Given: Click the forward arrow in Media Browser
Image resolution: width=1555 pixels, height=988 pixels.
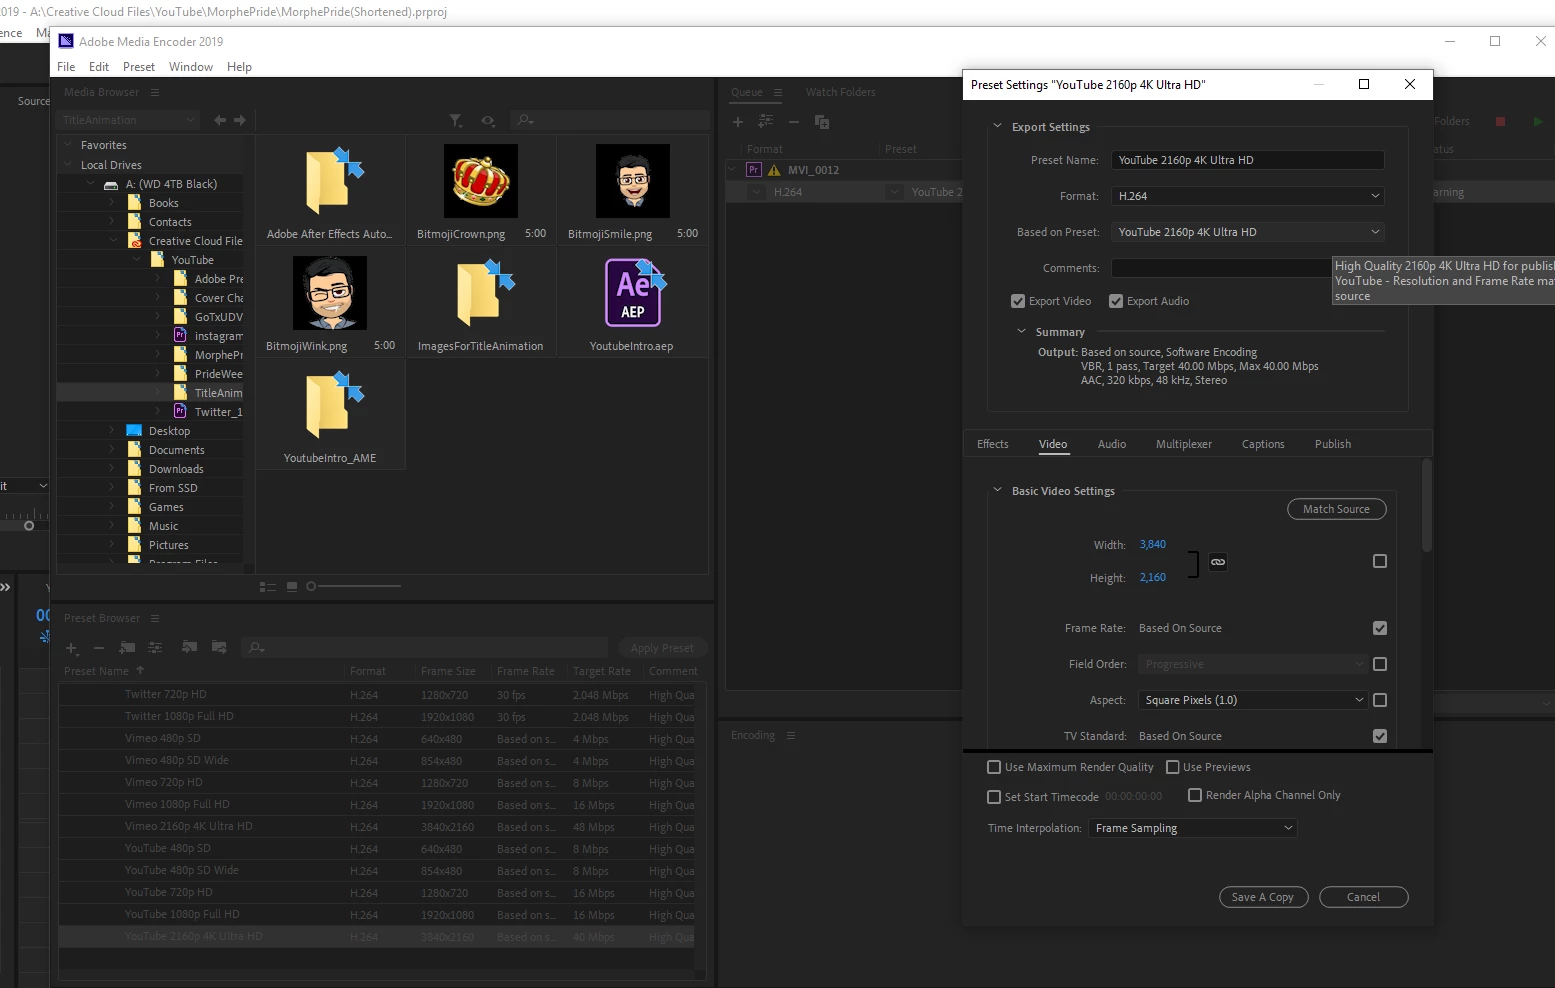Looking at the screenshot, I should (x=240, y=120).
